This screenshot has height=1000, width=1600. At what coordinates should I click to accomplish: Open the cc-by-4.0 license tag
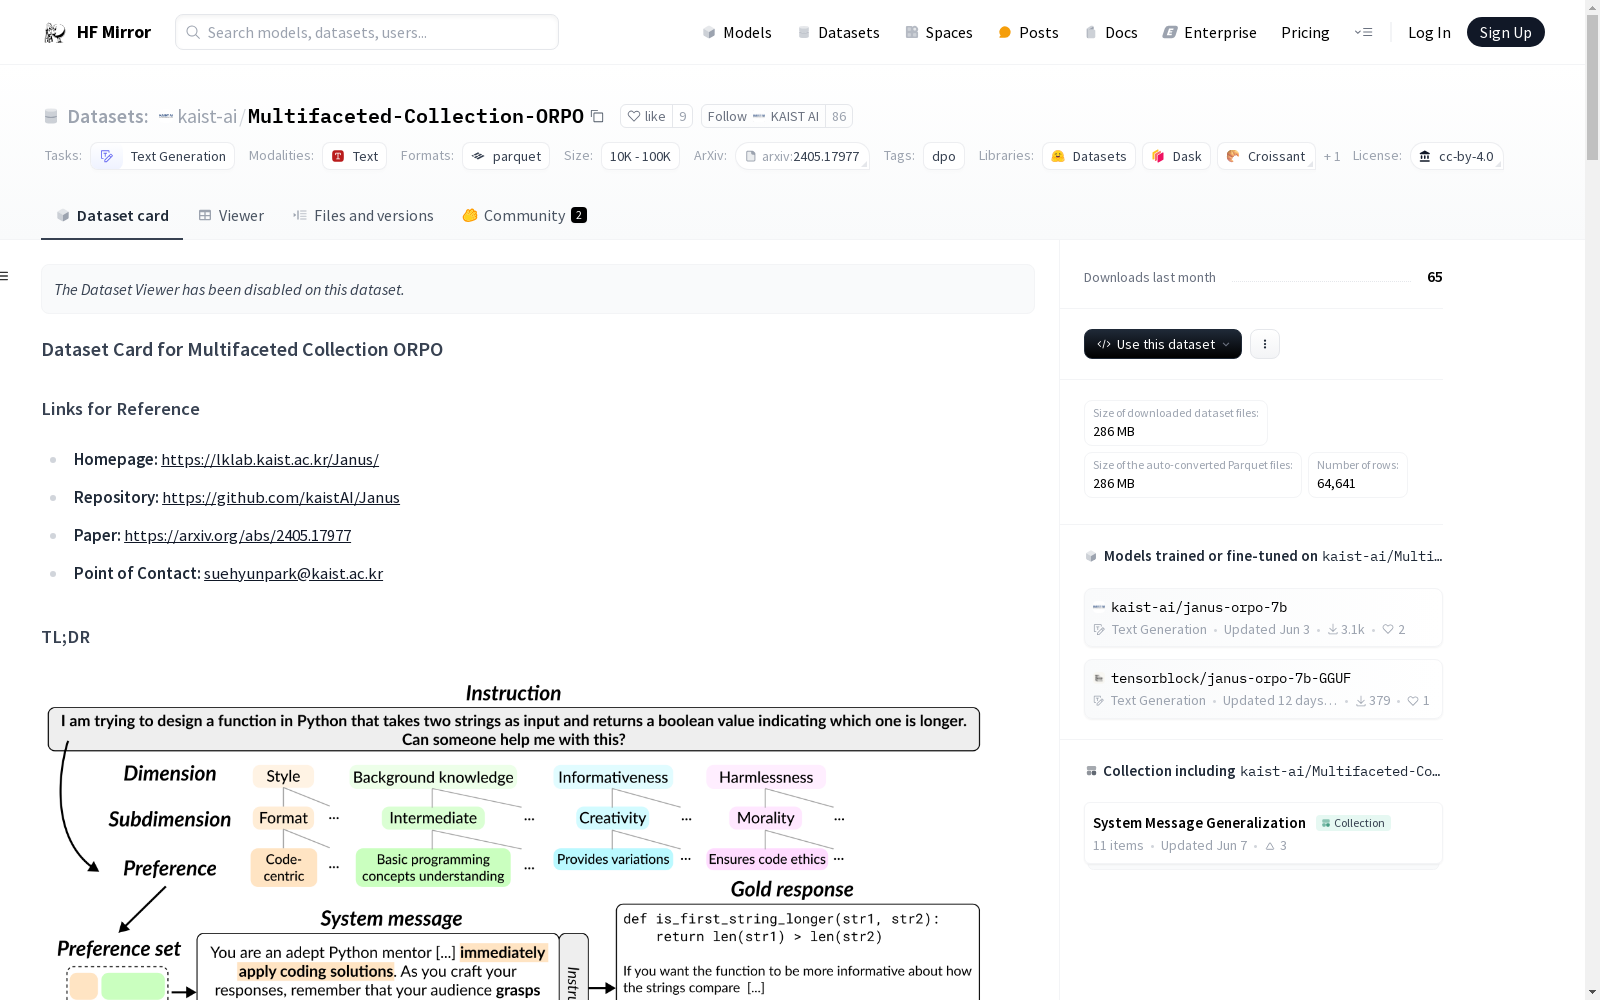1456,156
